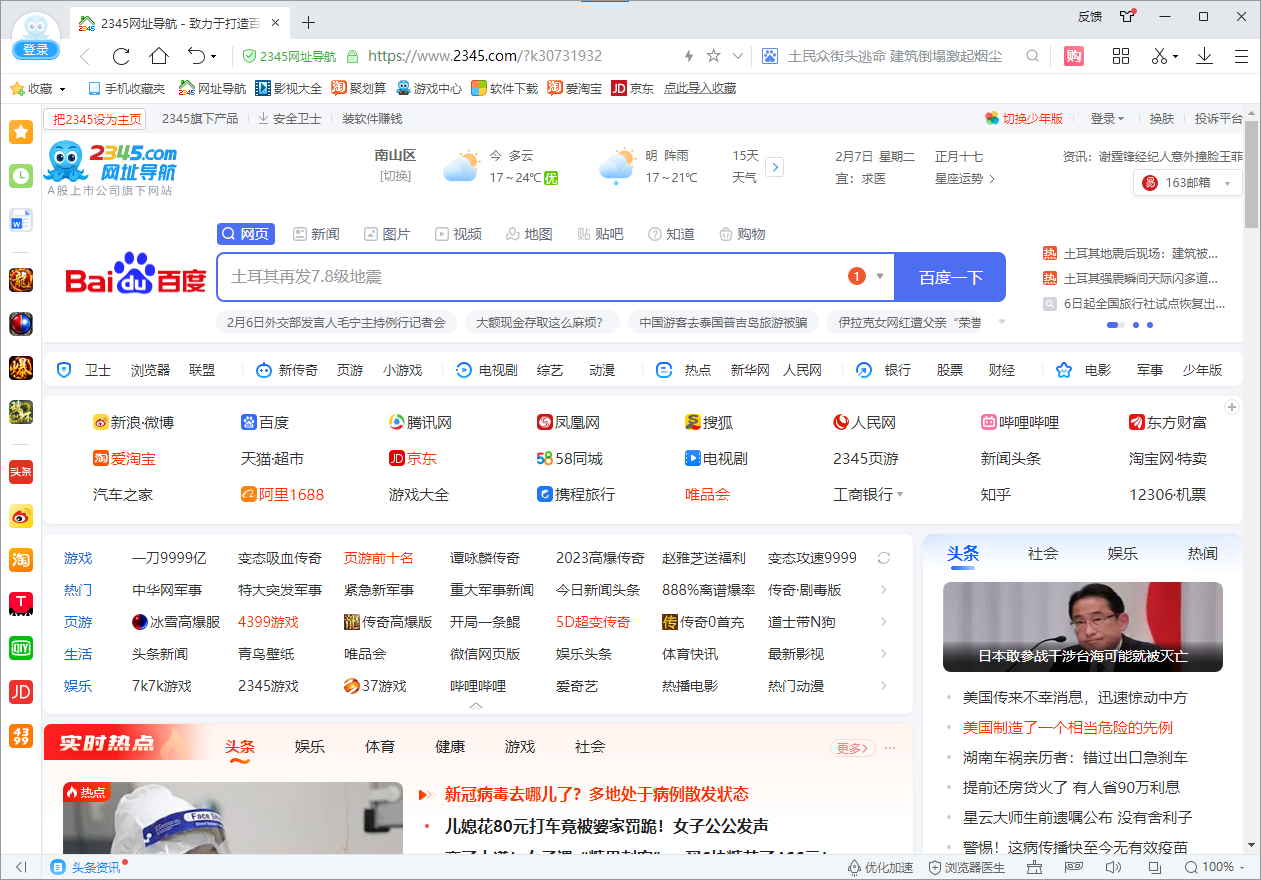Collapse the sidebar with the bottom-left arrow
The width and height of the screenshot is (1261, 880).
point(21,867)
